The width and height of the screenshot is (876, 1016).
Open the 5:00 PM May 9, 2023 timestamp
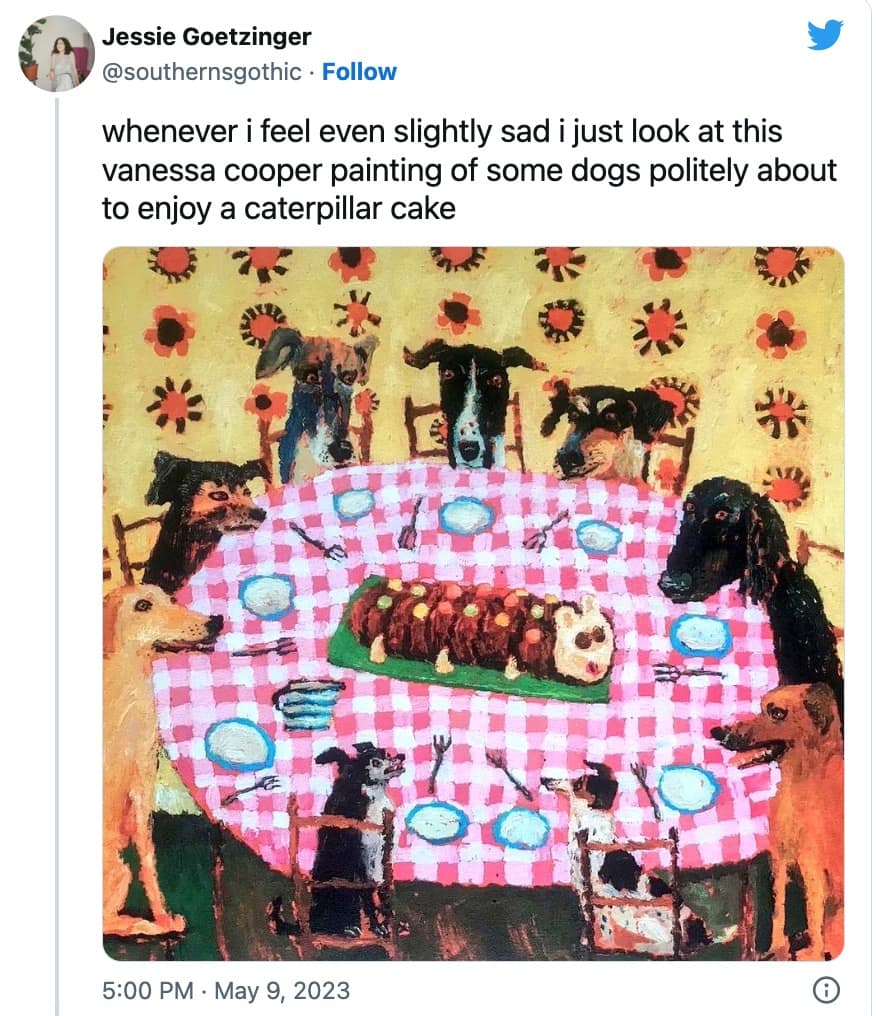pos(227,990)
